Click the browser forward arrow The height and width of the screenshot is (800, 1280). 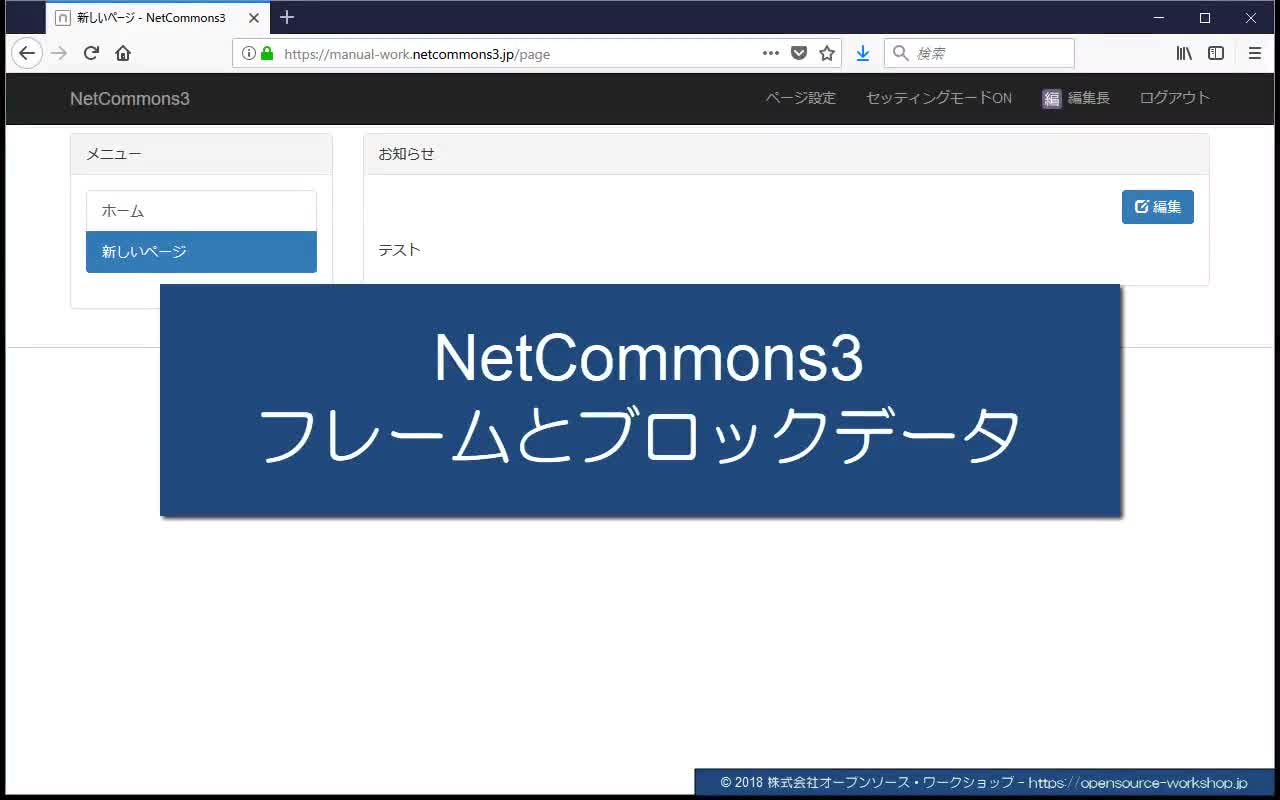[x=59, y=53]
